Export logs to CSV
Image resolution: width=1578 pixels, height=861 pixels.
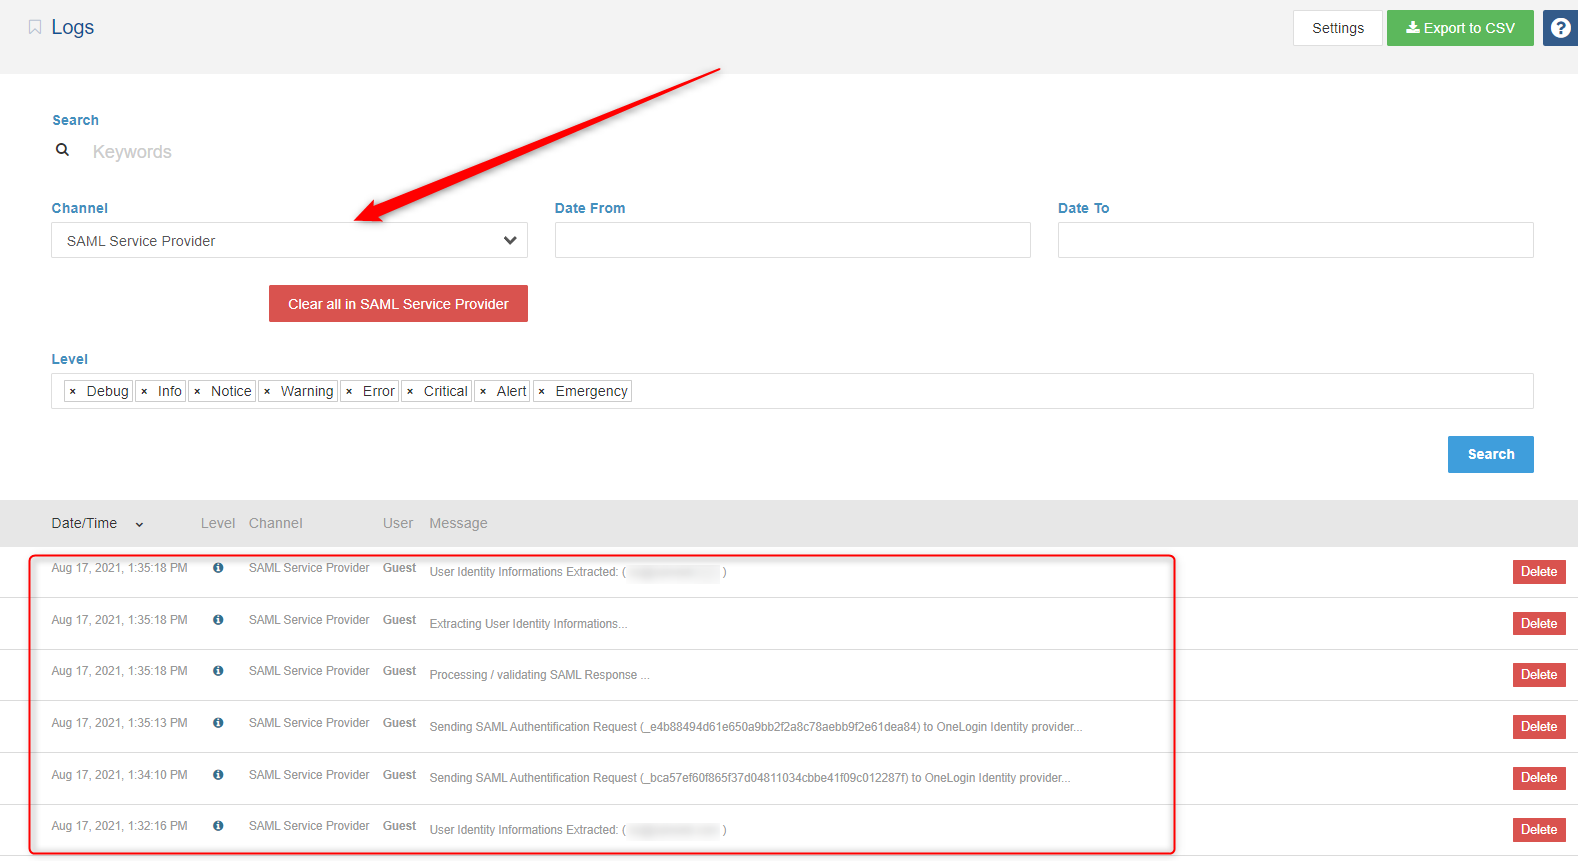point(1459,28)
